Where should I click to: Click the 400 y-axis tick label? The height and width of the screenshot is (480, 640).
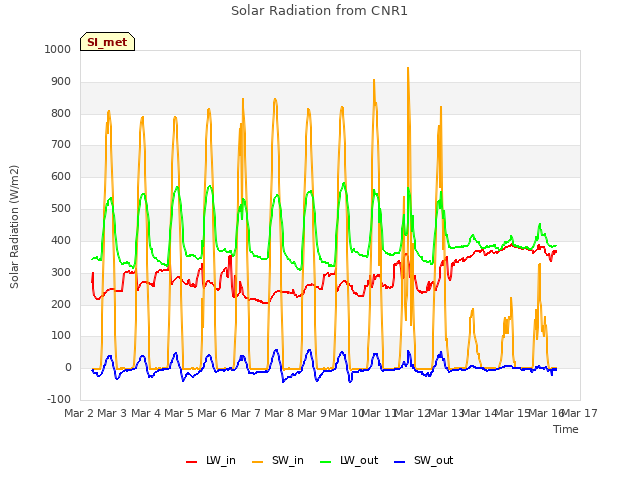click(61, 240)
